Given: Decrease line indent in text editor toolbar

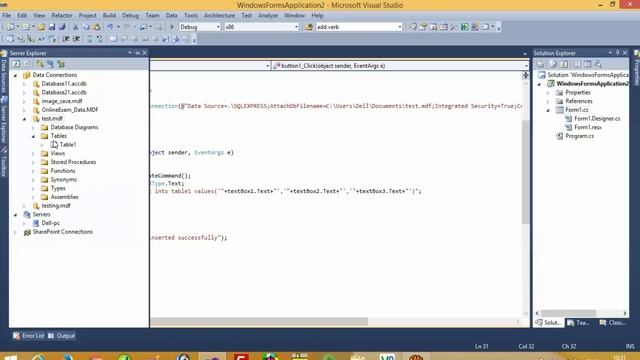Looking at the screenshot, I should (66, 39).
